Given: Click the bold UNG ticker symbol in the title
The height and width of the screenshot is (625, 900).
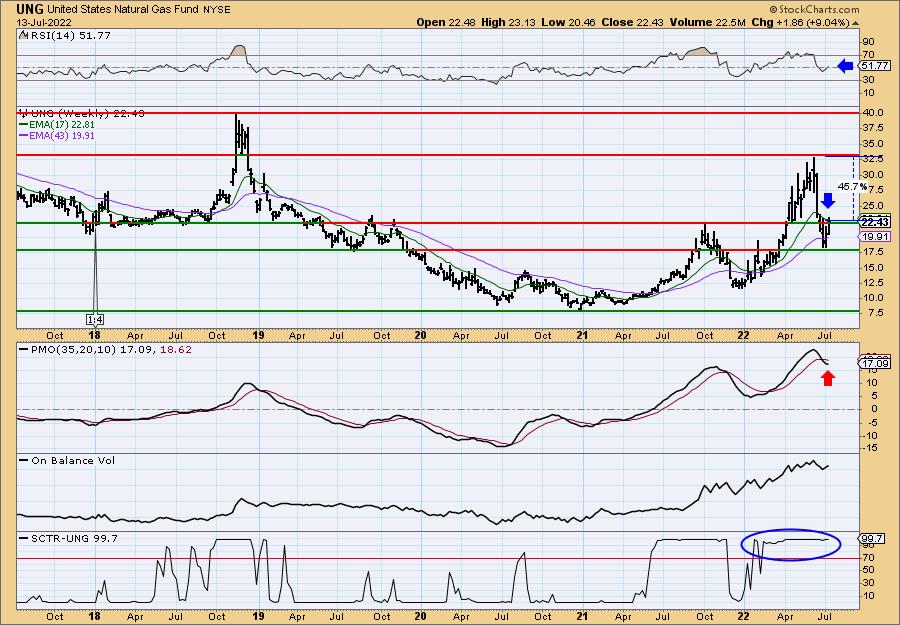Looking at the screenshot, I should (x=28, y=9).
